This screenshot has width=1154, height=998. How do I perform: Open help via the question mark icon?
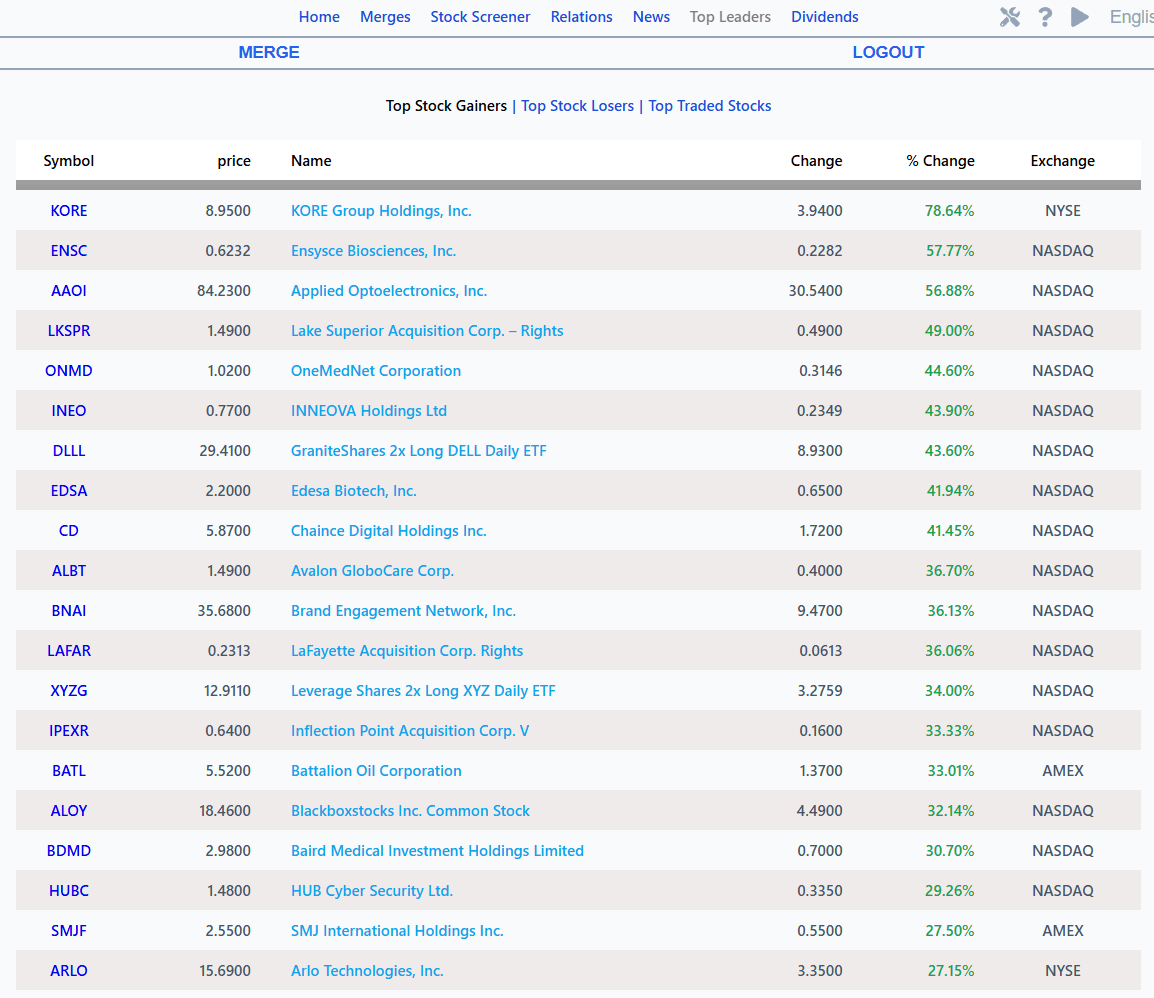coord(1045,17)
